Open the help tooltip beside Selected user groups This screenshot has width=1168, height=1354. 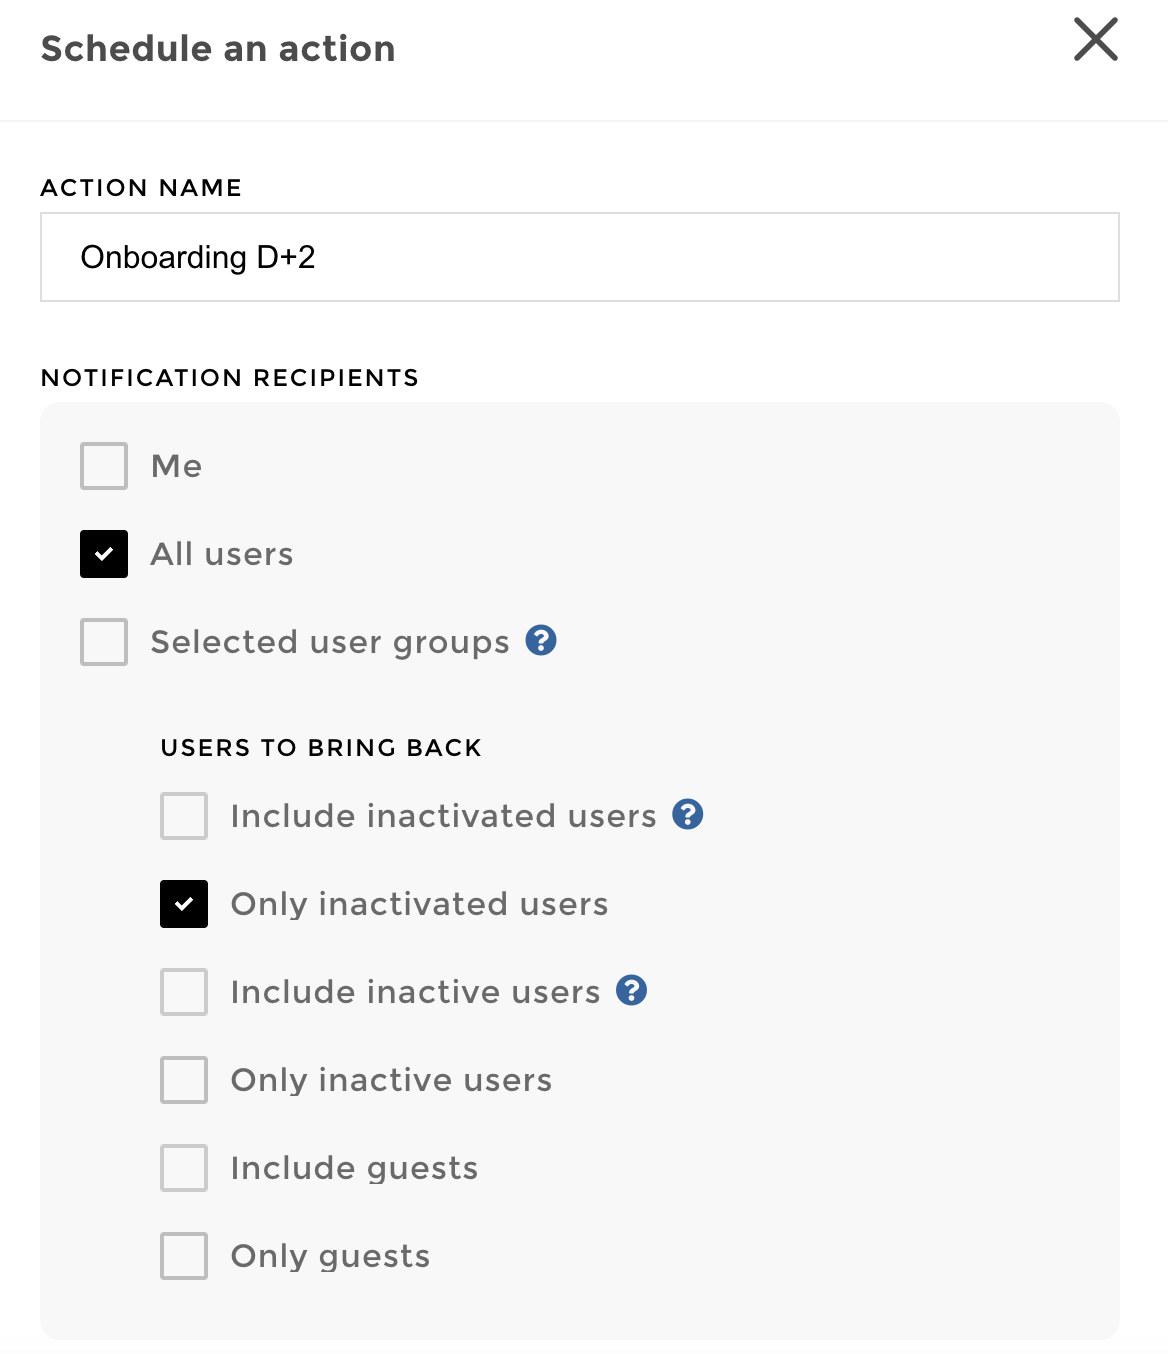pos(541,641)
